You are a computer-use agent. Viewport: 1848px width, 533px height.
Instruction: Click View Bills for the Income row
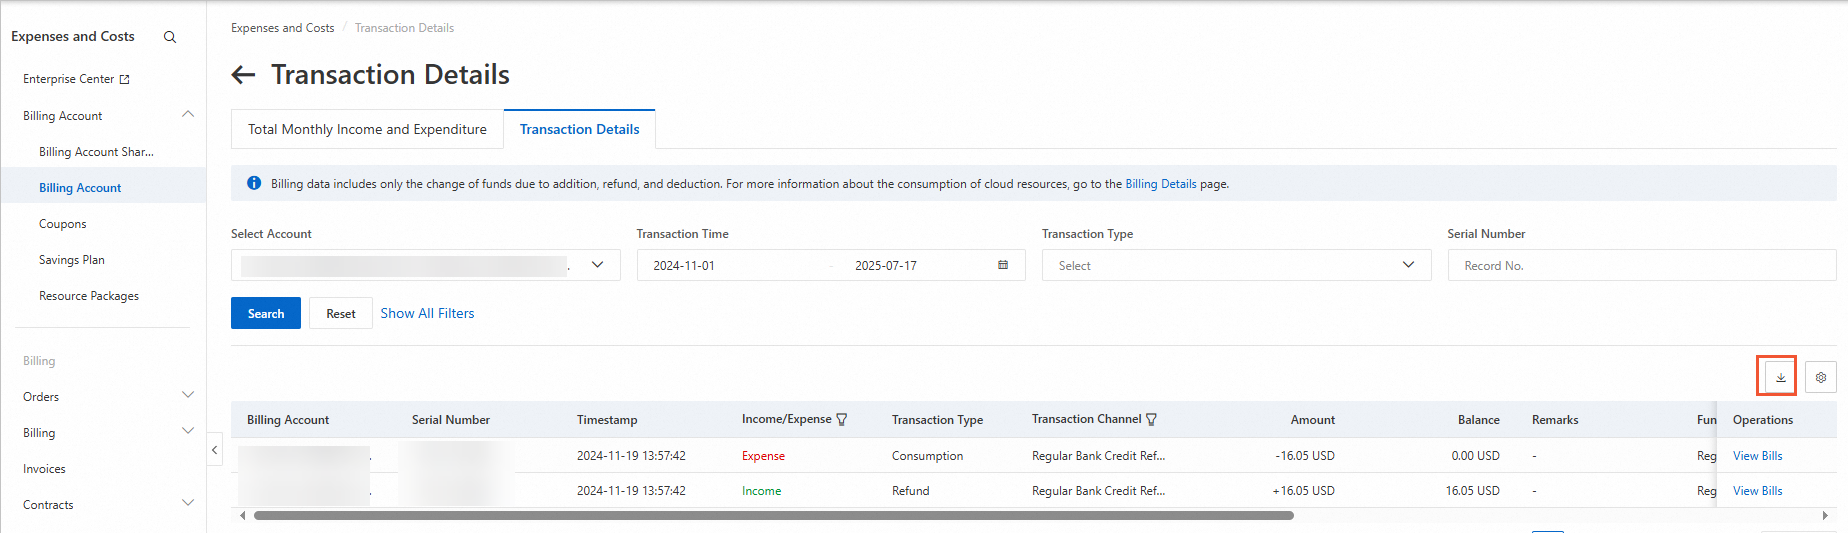tap(1757, 491)
